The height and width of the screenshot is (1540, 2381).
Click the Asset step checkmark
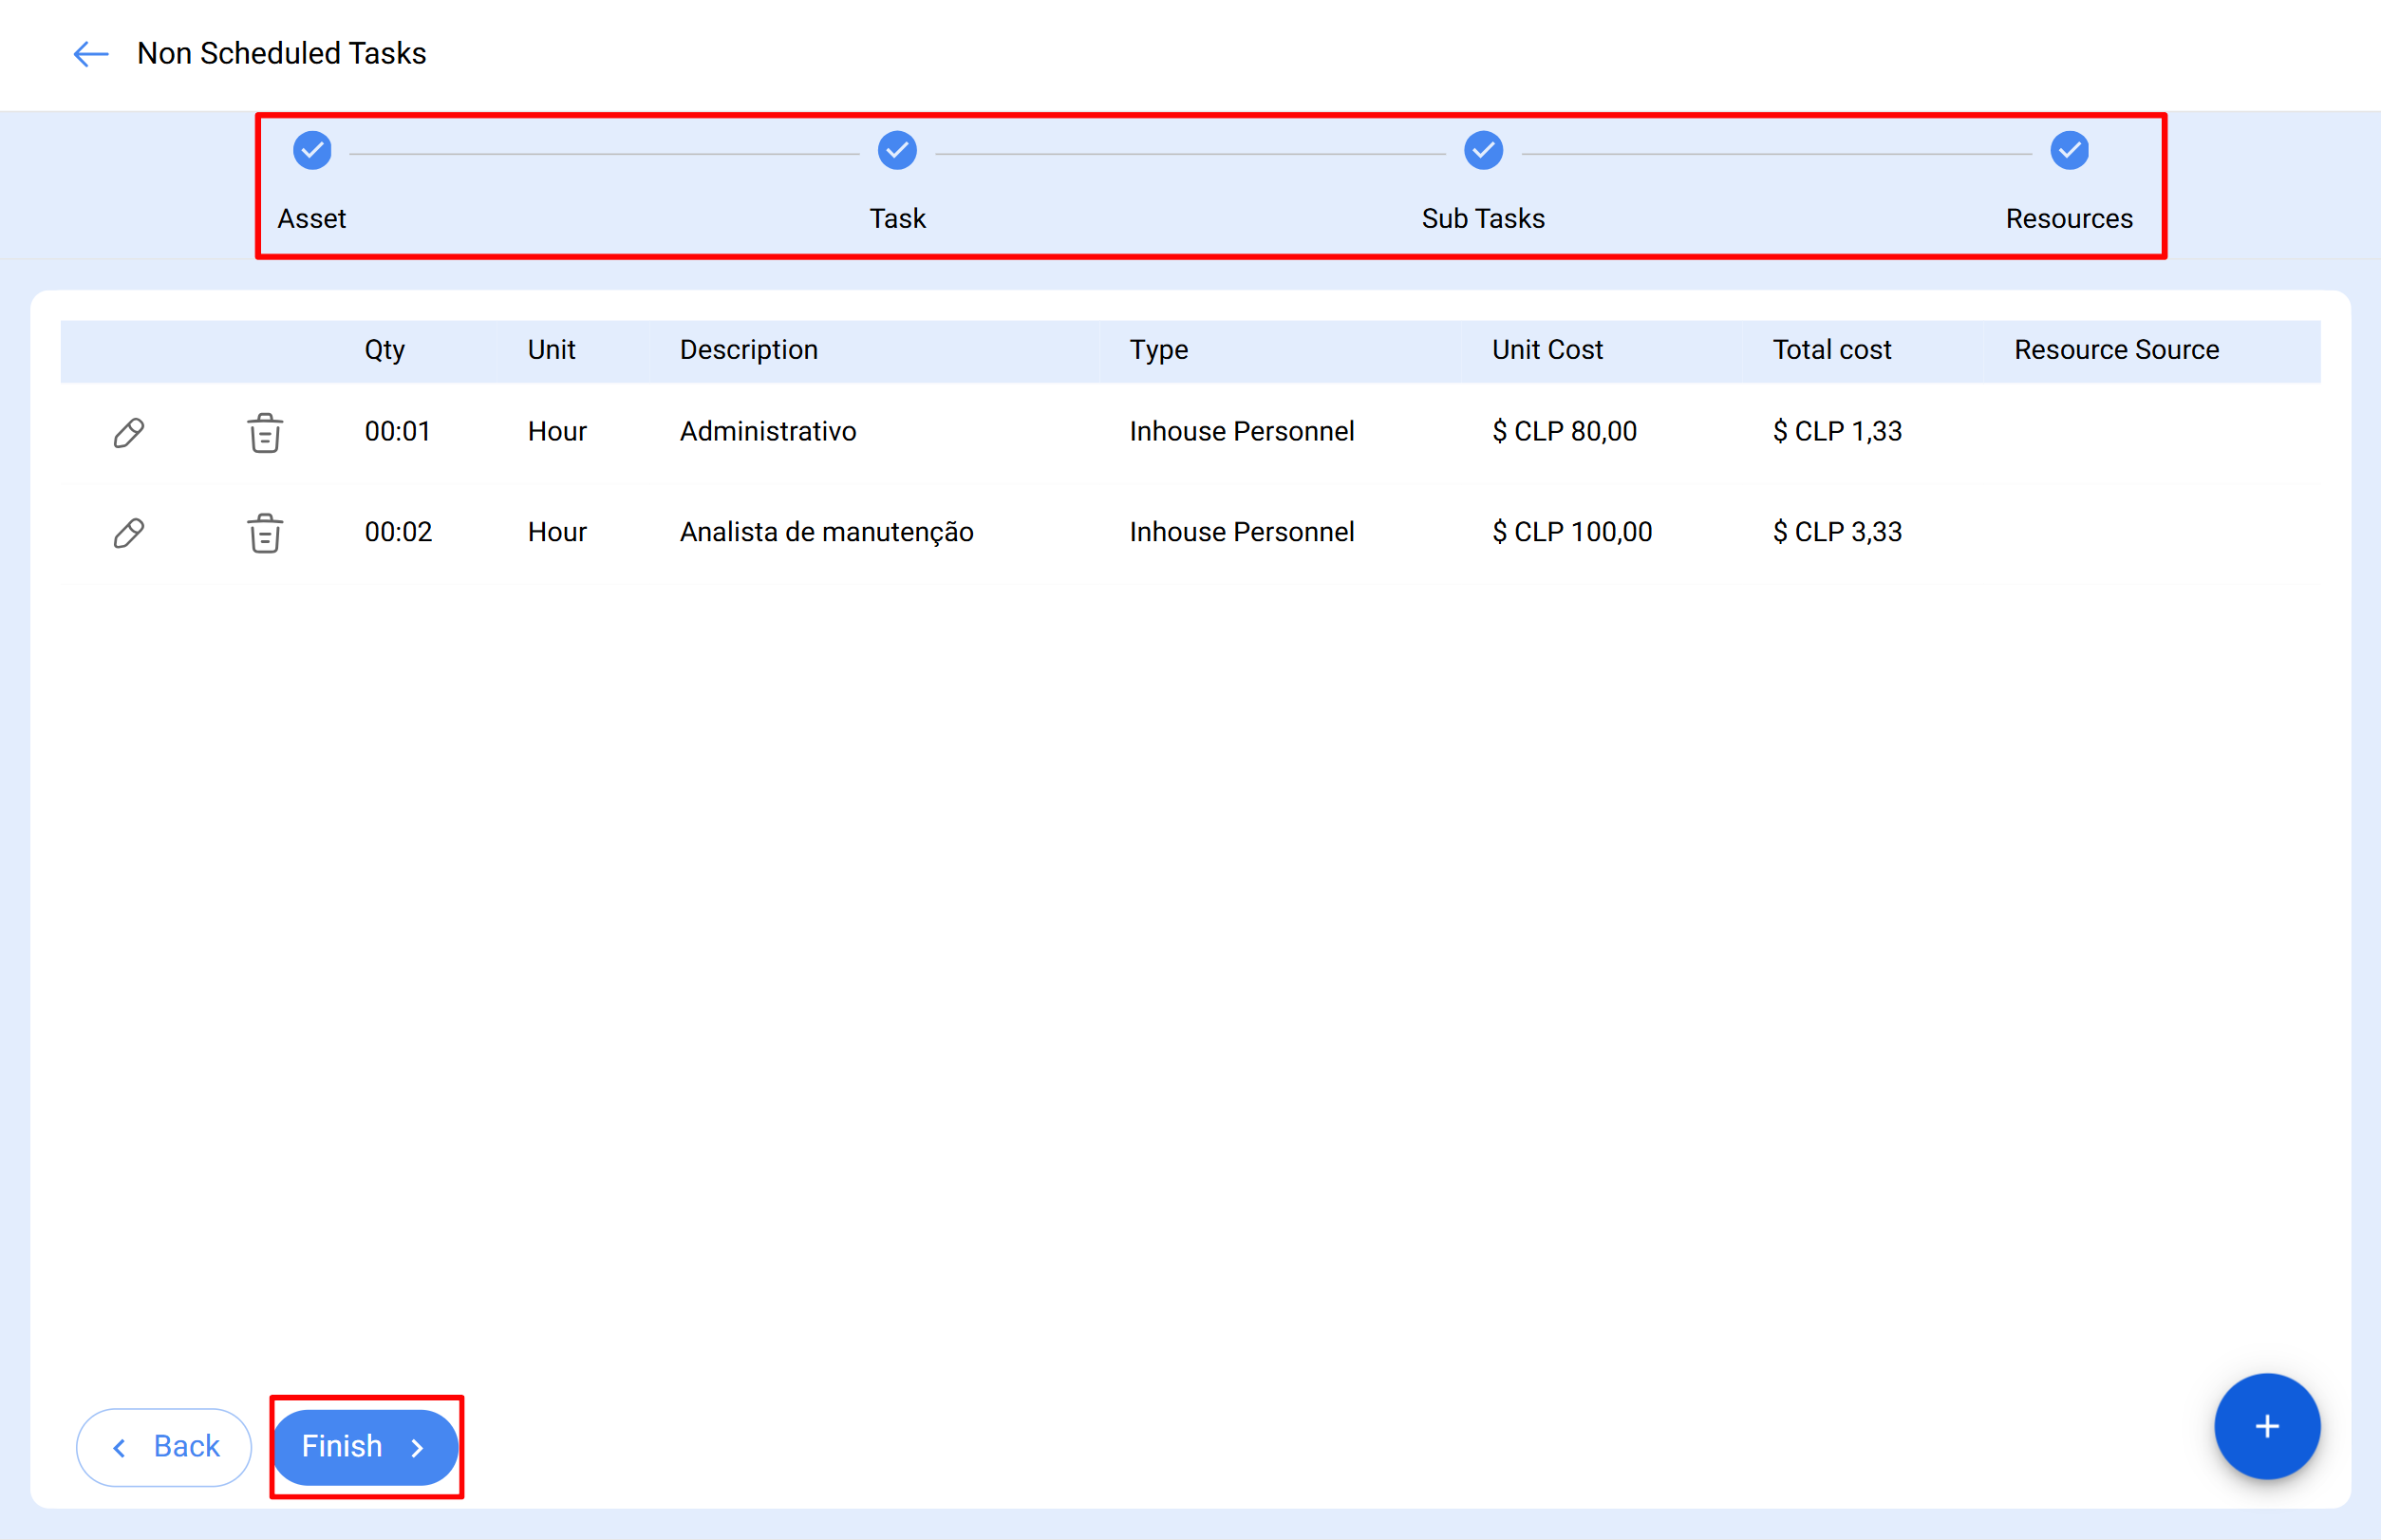311,151
